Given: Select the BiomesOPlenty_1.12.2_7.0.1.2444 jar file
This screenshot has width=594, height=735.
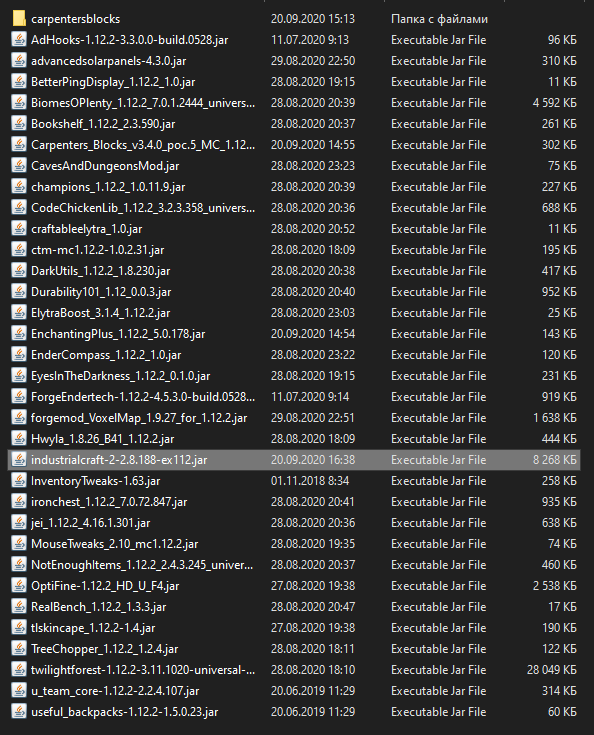Looking at the screenshot, I should coord(143,103).
